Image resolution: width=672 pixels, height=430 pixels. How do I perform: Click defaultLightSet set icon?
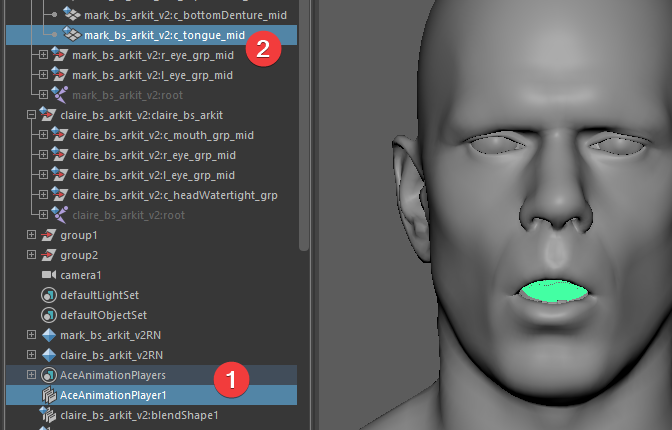(49, 295)
